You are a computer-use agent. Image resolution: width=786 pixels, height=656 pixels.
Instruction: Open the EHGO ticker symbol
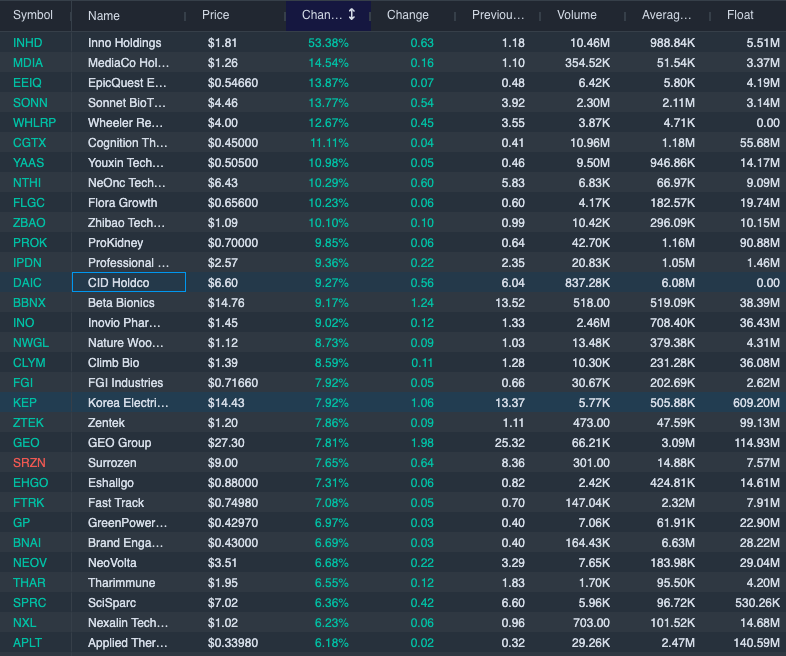31,483
